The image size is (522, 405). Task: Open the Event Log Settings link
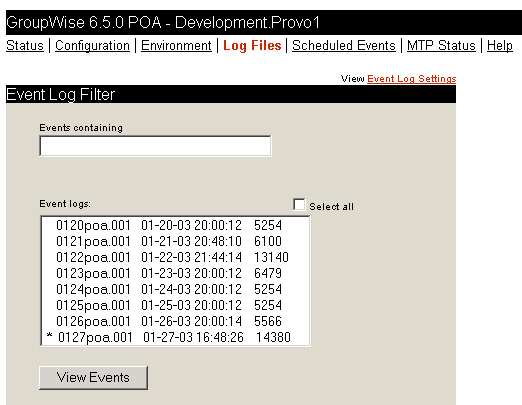point(412,79)
